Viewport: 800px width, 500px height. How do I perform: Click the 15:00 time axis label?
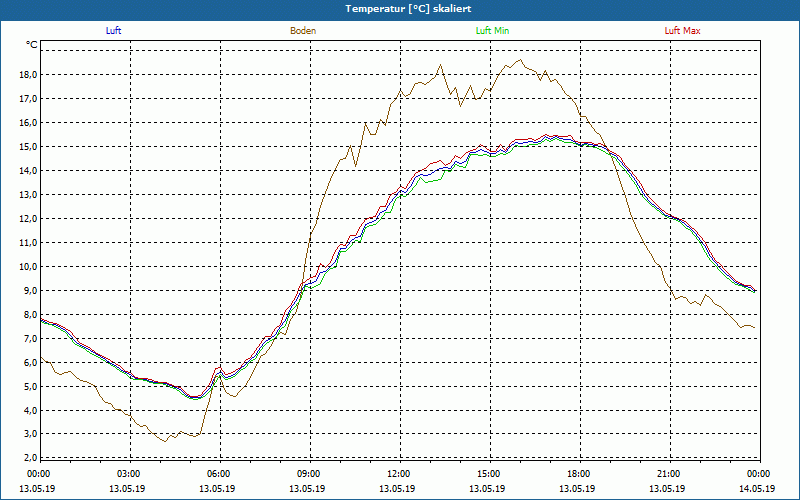pos(490,474)
